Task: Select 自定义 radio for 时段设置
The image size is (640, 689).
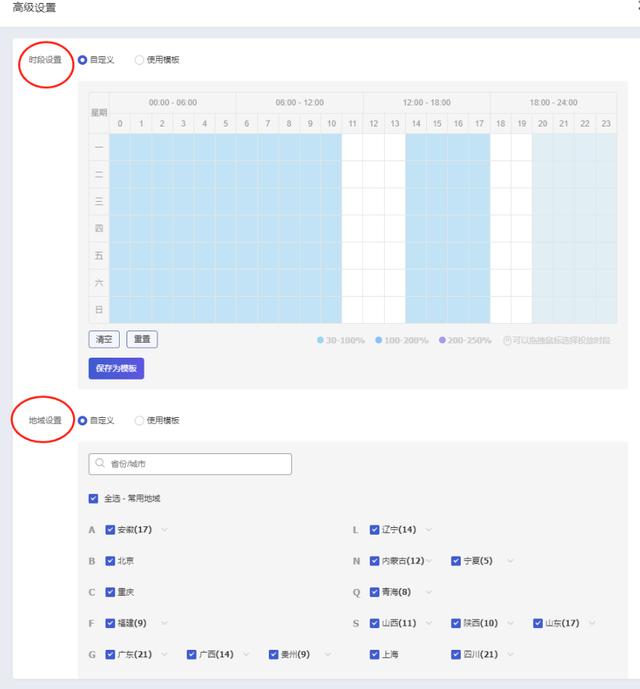Action: pyautogui.click(x=82, y=60)
